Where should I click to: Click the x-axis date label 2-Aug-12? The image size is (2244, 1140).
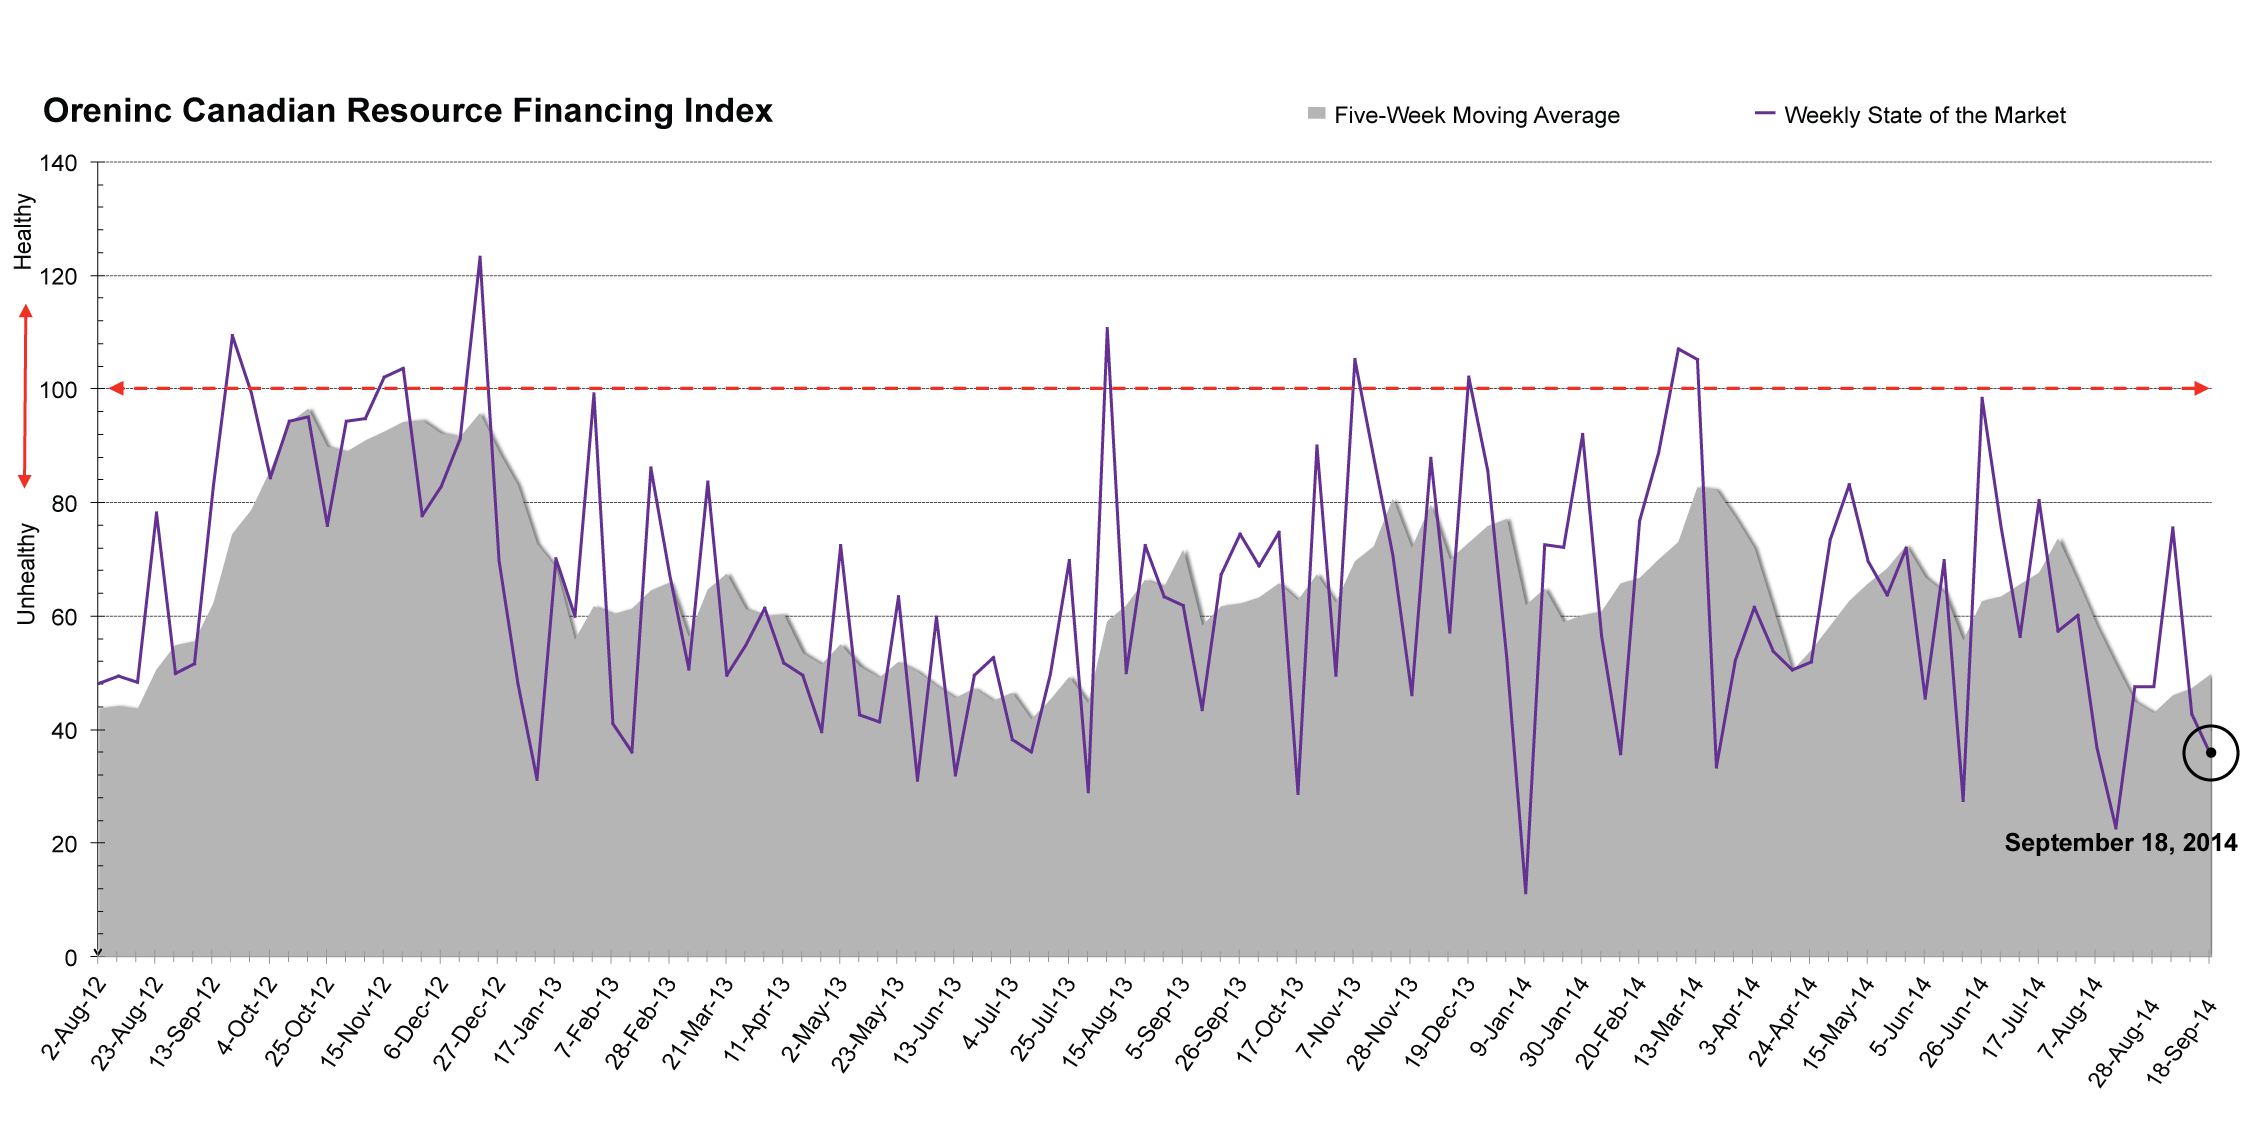[72, 1017]
